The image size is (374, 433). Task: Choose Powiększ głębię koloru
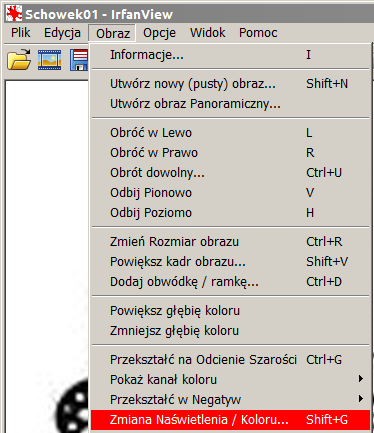click(231, 311)
